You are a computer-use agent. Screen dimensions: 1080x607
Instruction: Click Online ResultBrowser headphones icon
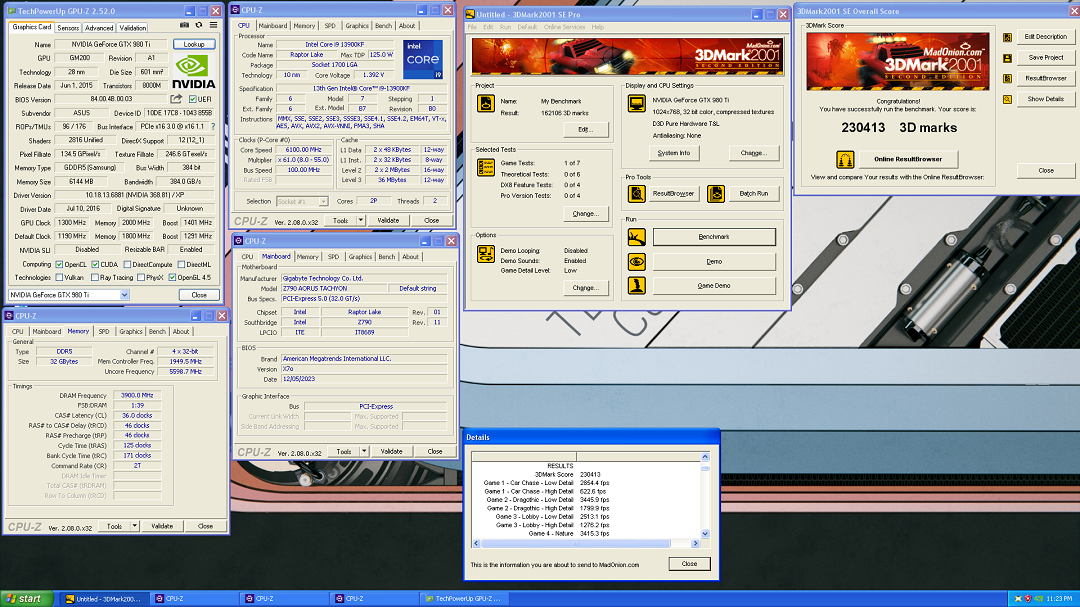click(x=845, y=159)
